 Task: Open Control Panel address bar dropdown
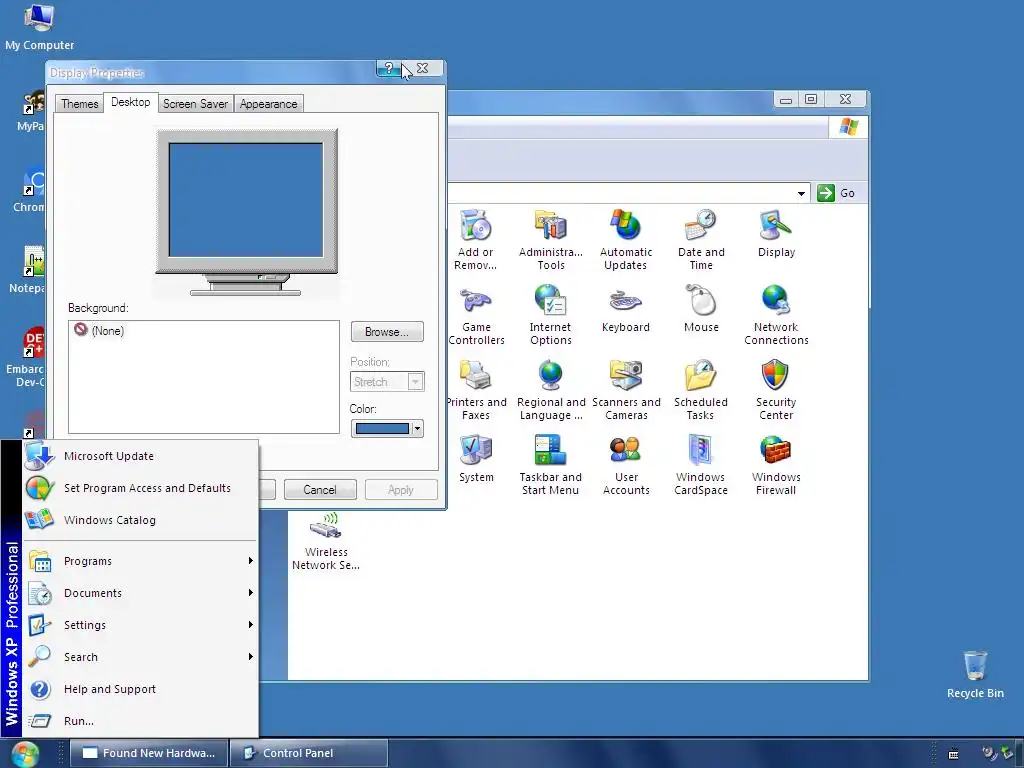coord(801,193)
